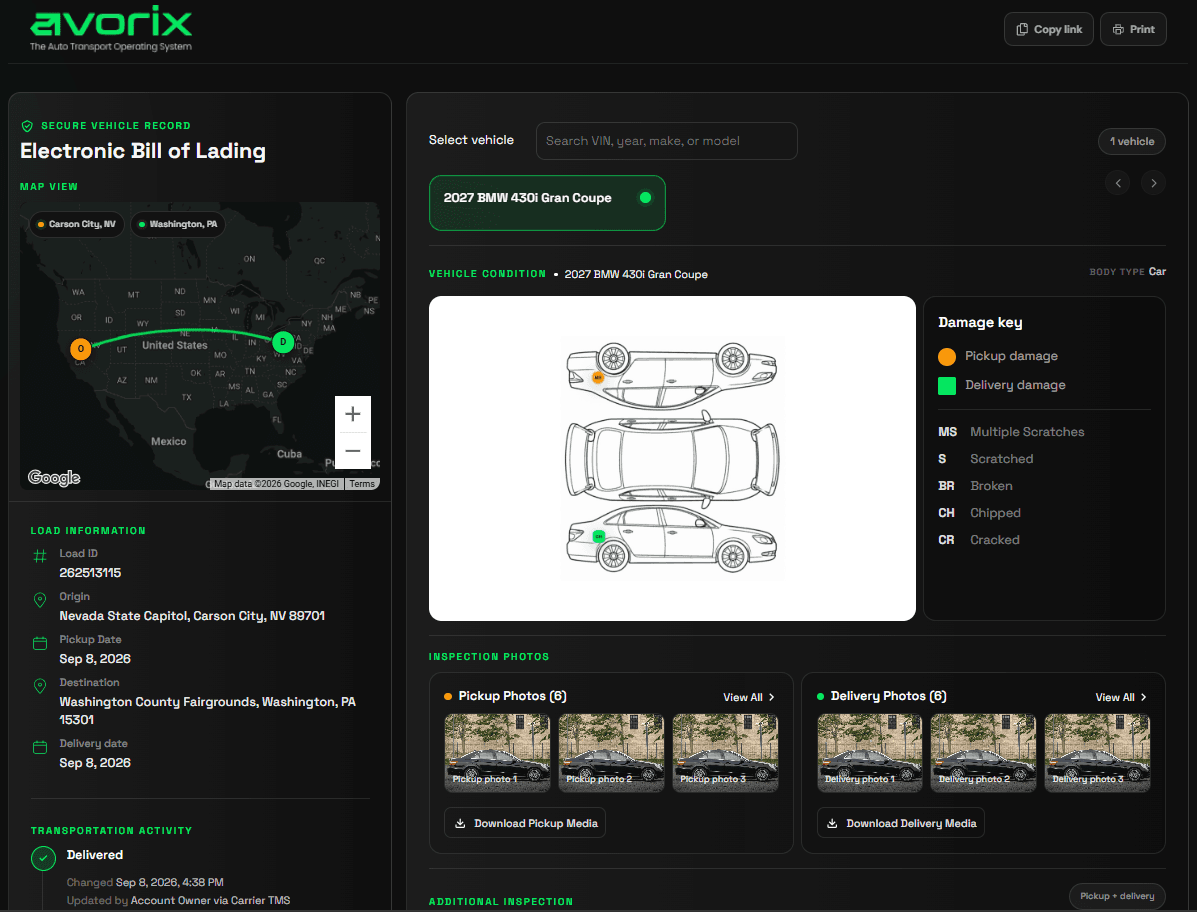The image size is (1197, 912).
Task: Click the Pickup Date calendar icon
Action: click(x=40, y=643)
